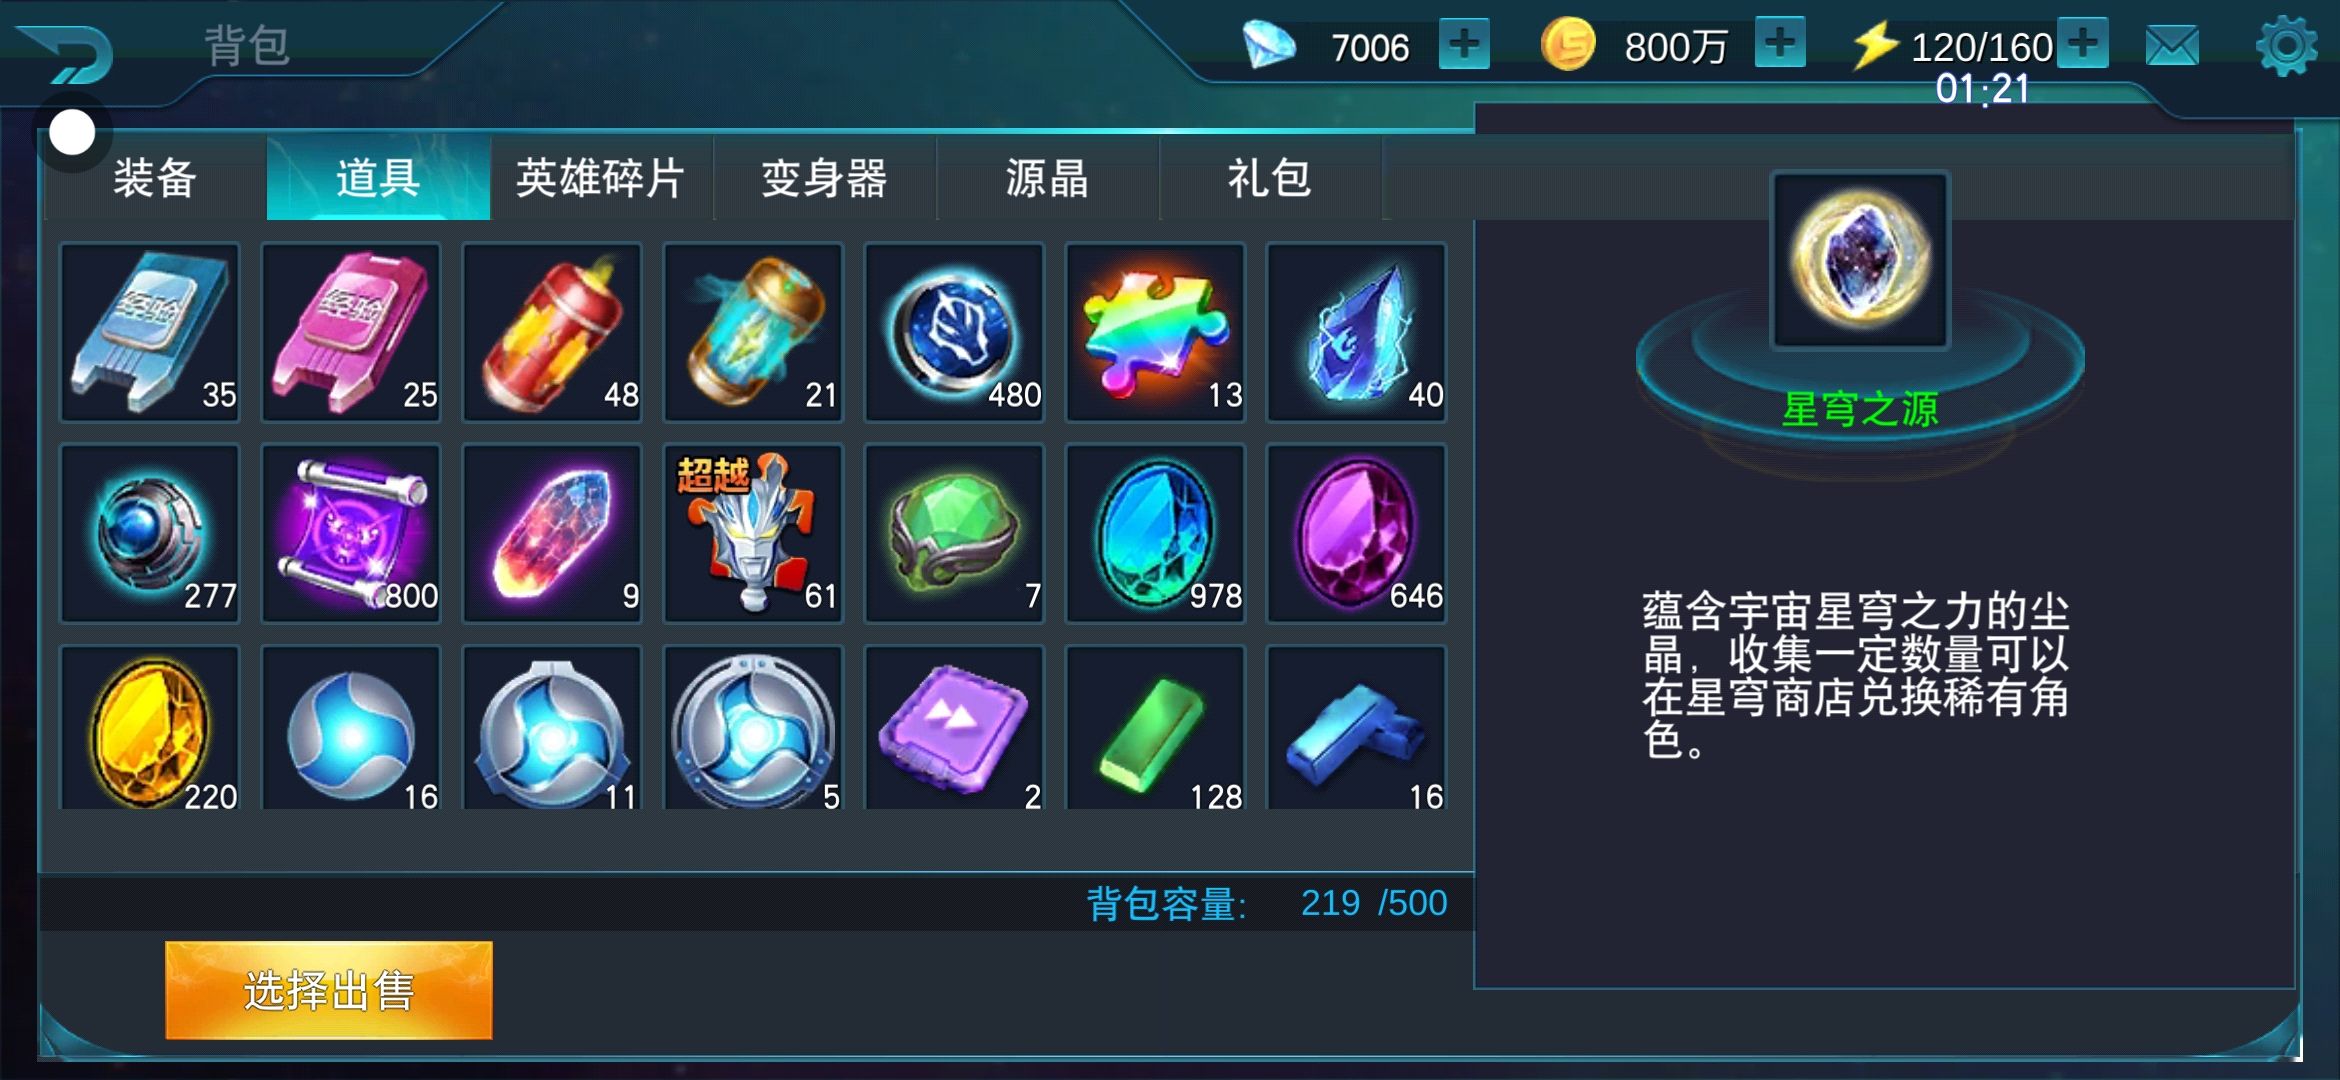Select the purple scroll item with 800

click(x=351, y=533)
